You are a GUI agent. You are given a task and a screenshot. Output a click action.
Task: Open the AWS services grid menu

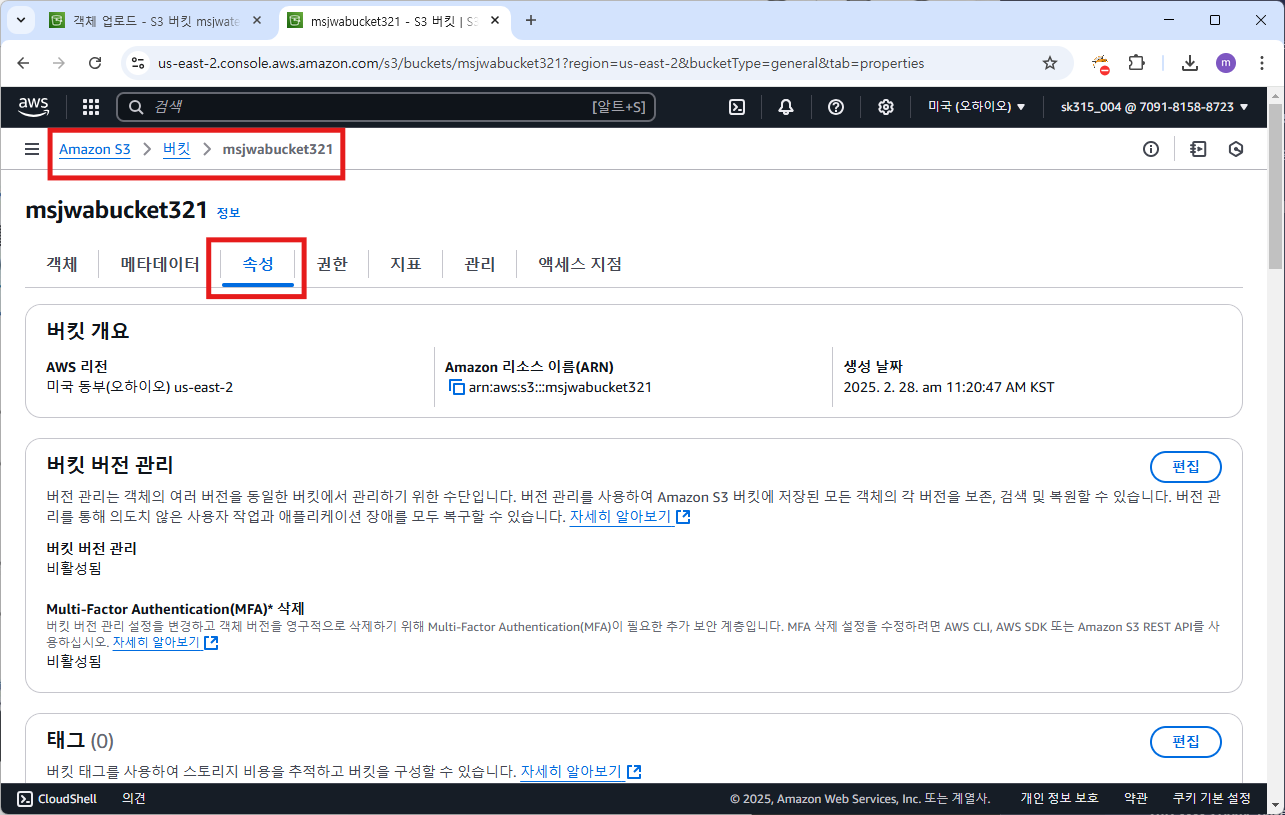tap(90, 107)
